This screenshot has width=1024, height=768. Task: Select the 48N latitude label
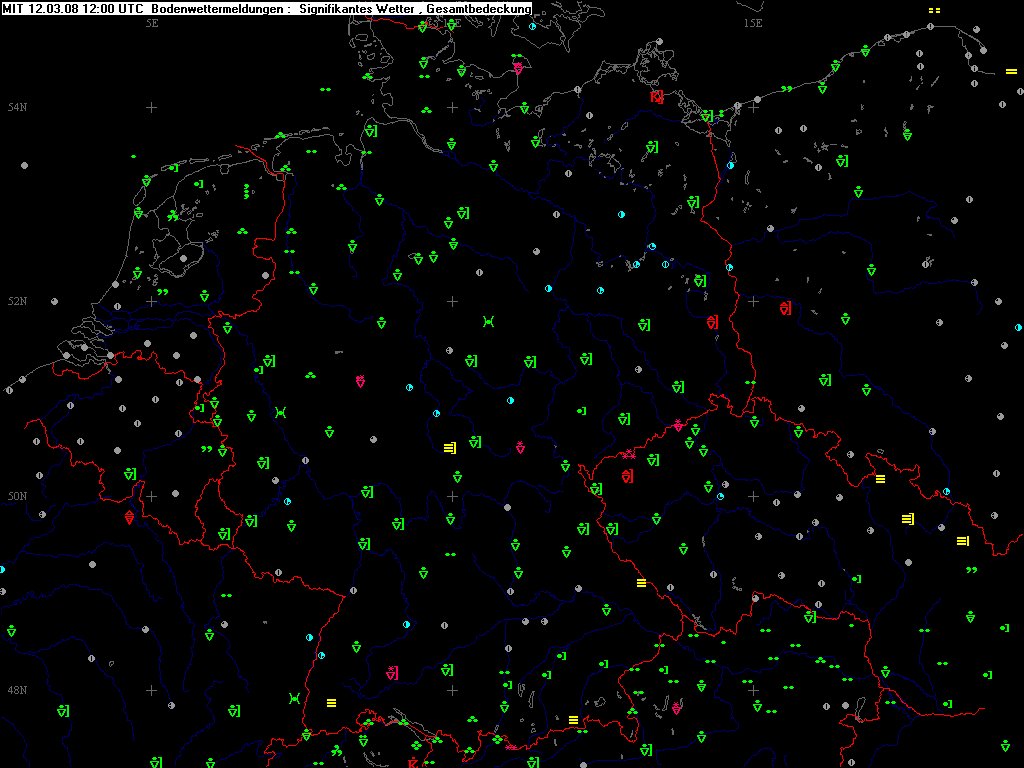(17, 690)
